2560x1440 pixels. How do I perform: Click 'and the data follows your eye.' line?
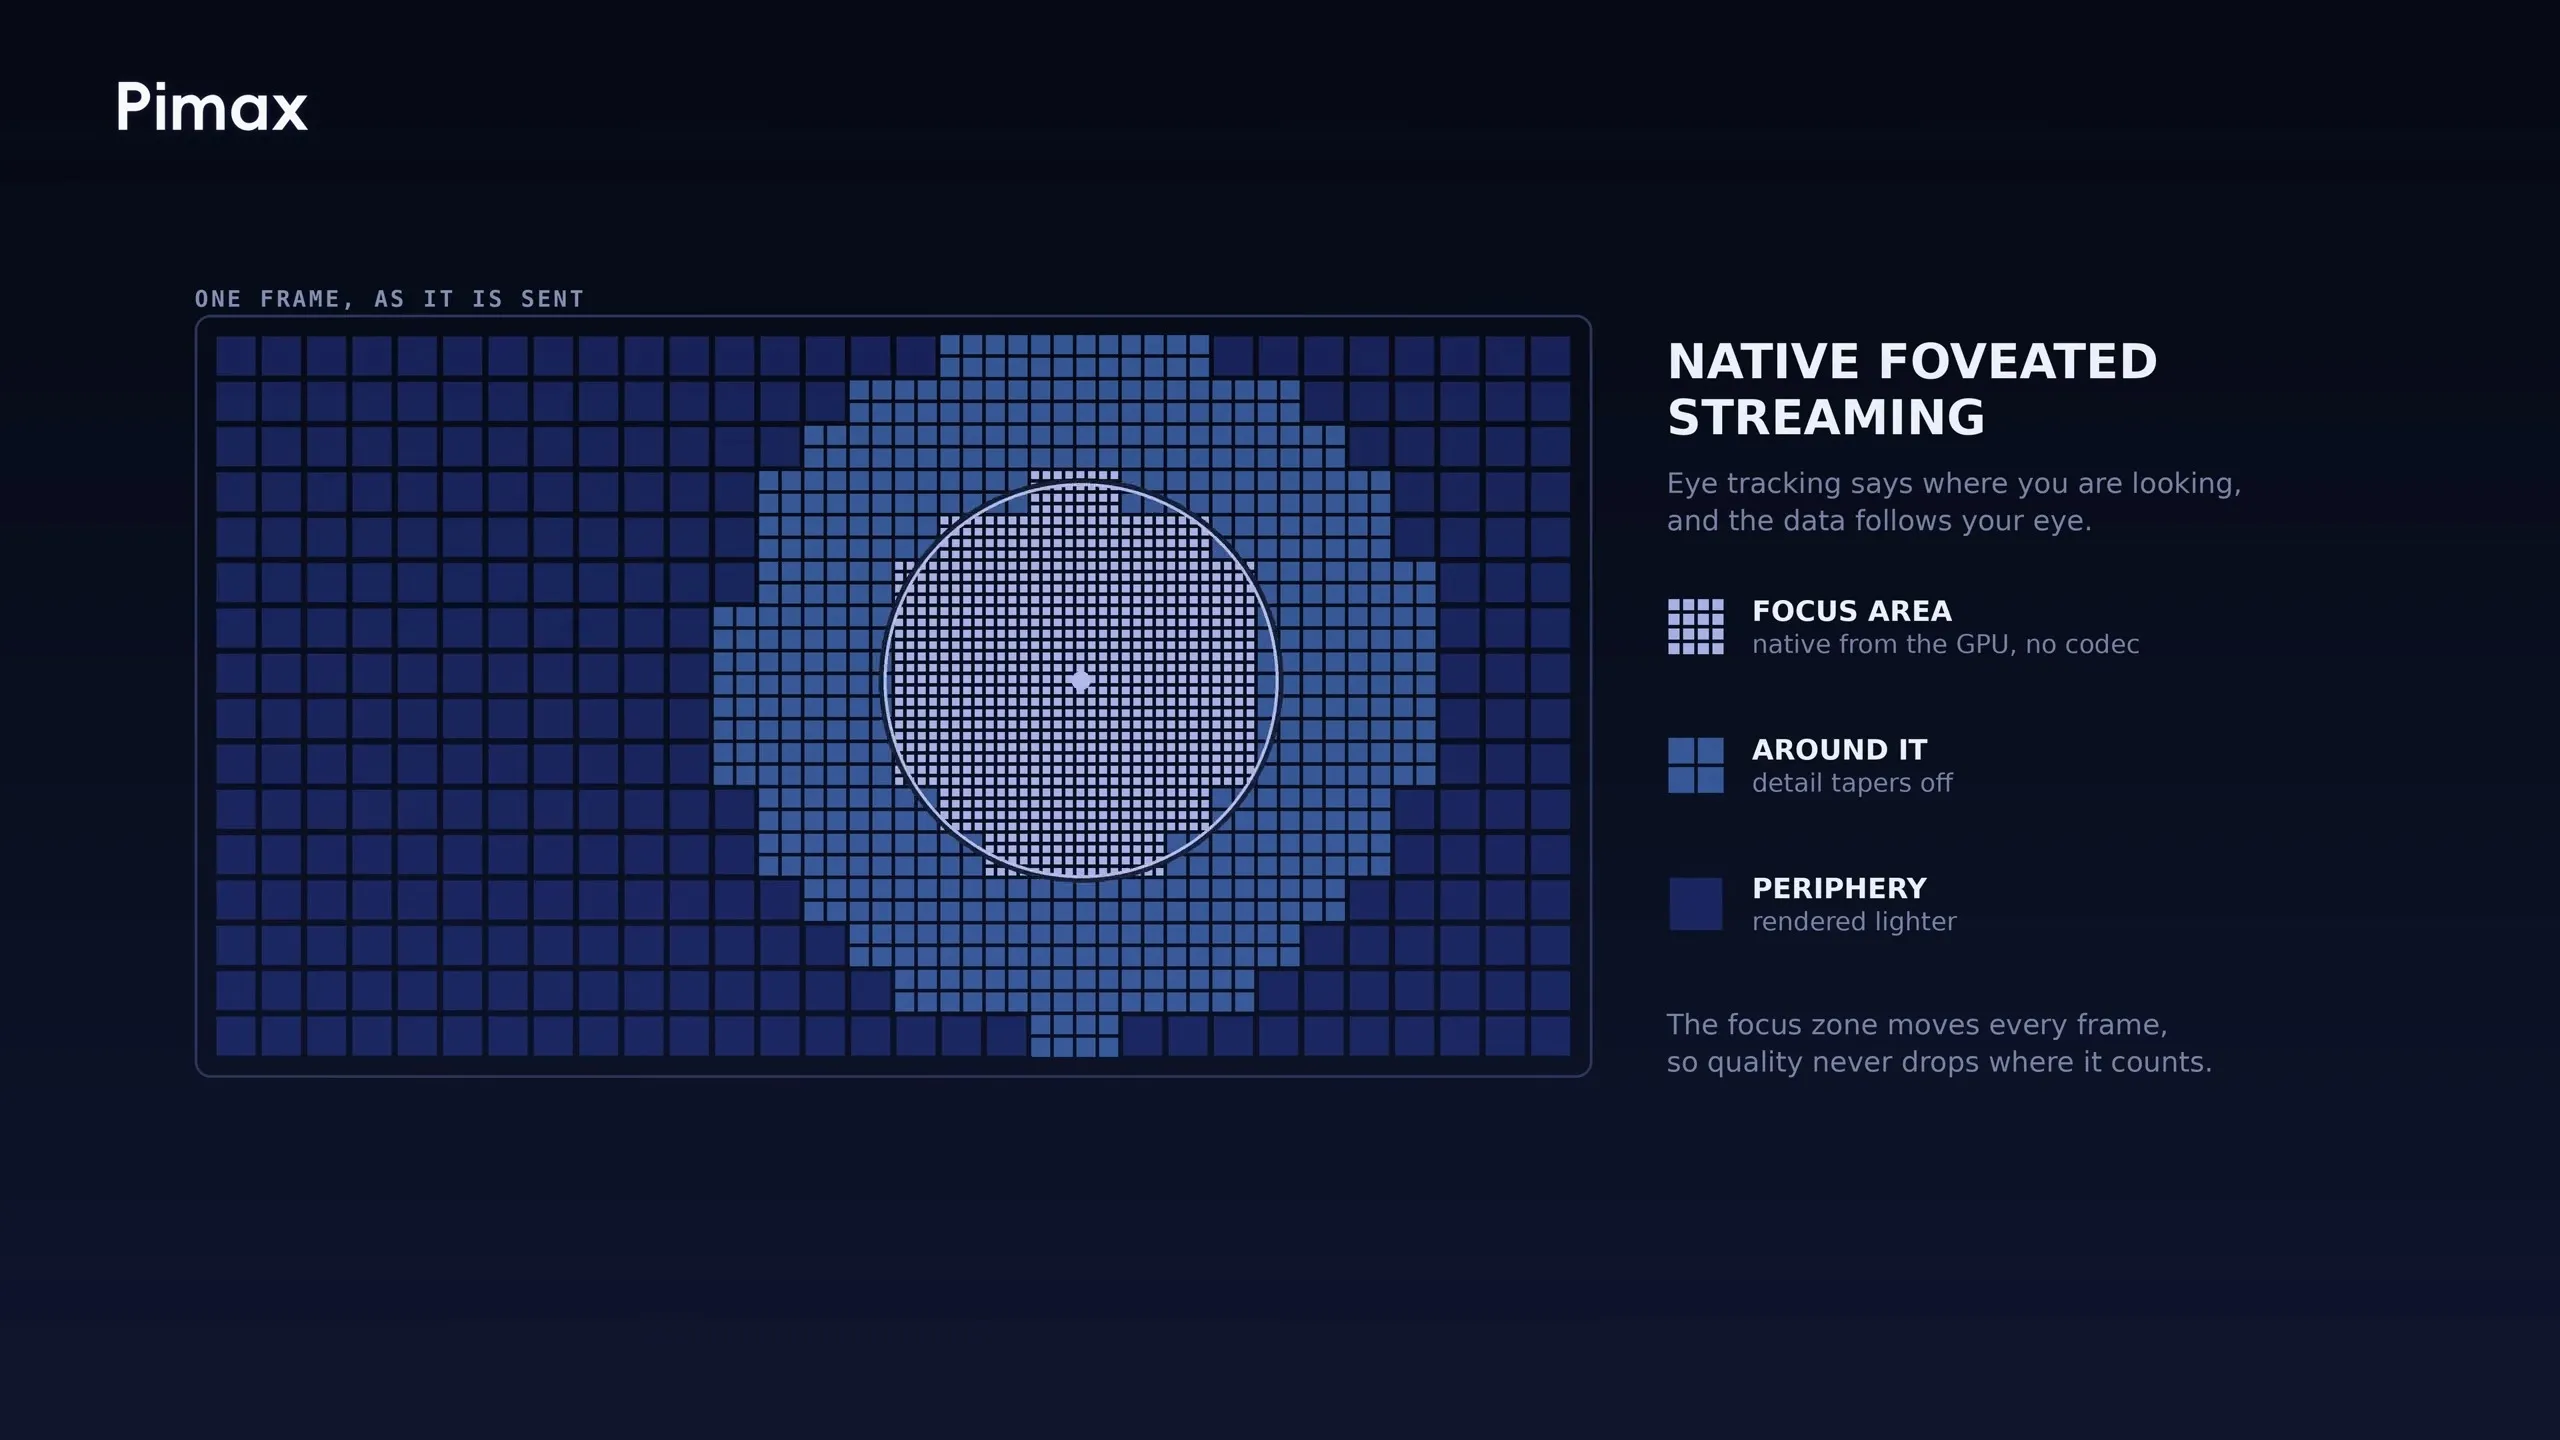pos(1879,521)
